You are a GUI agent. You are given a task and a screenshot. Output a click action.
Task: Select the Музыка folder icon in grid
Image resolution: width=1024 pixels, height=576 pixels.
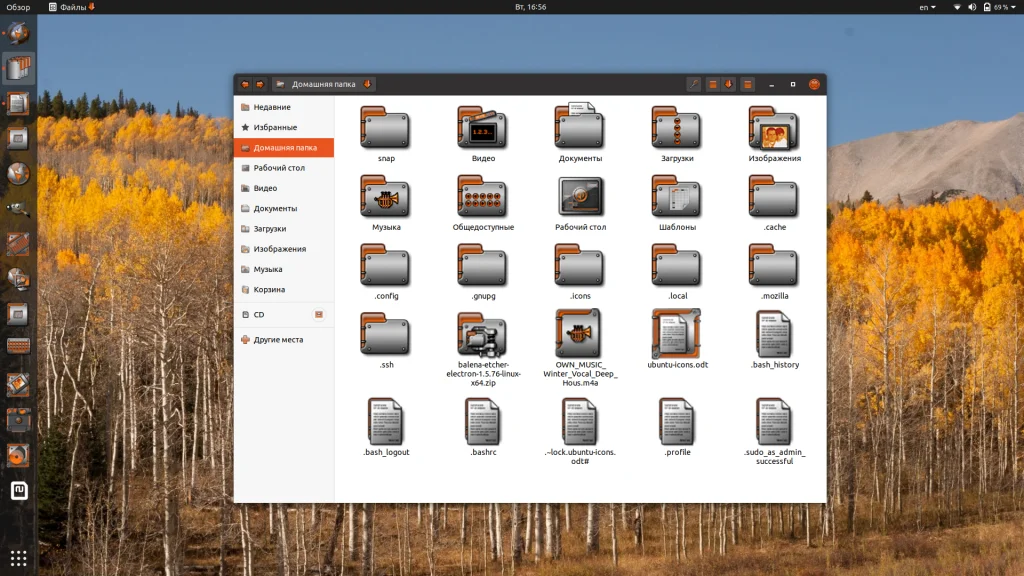coord(386,198)
